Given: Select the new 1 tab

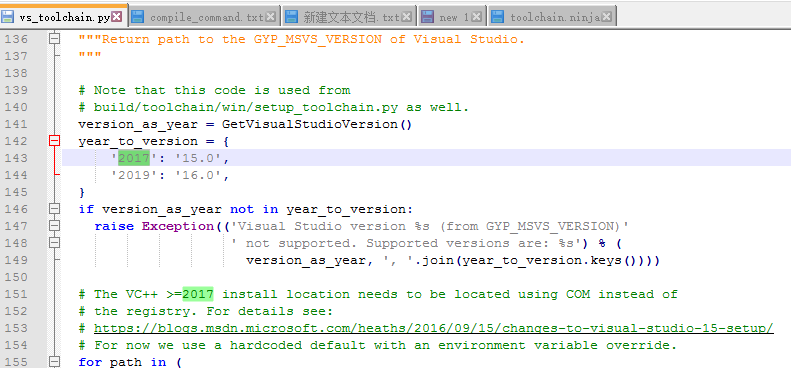Looking at the screenshot, I should pyautogui.click(x=453, y=17).
